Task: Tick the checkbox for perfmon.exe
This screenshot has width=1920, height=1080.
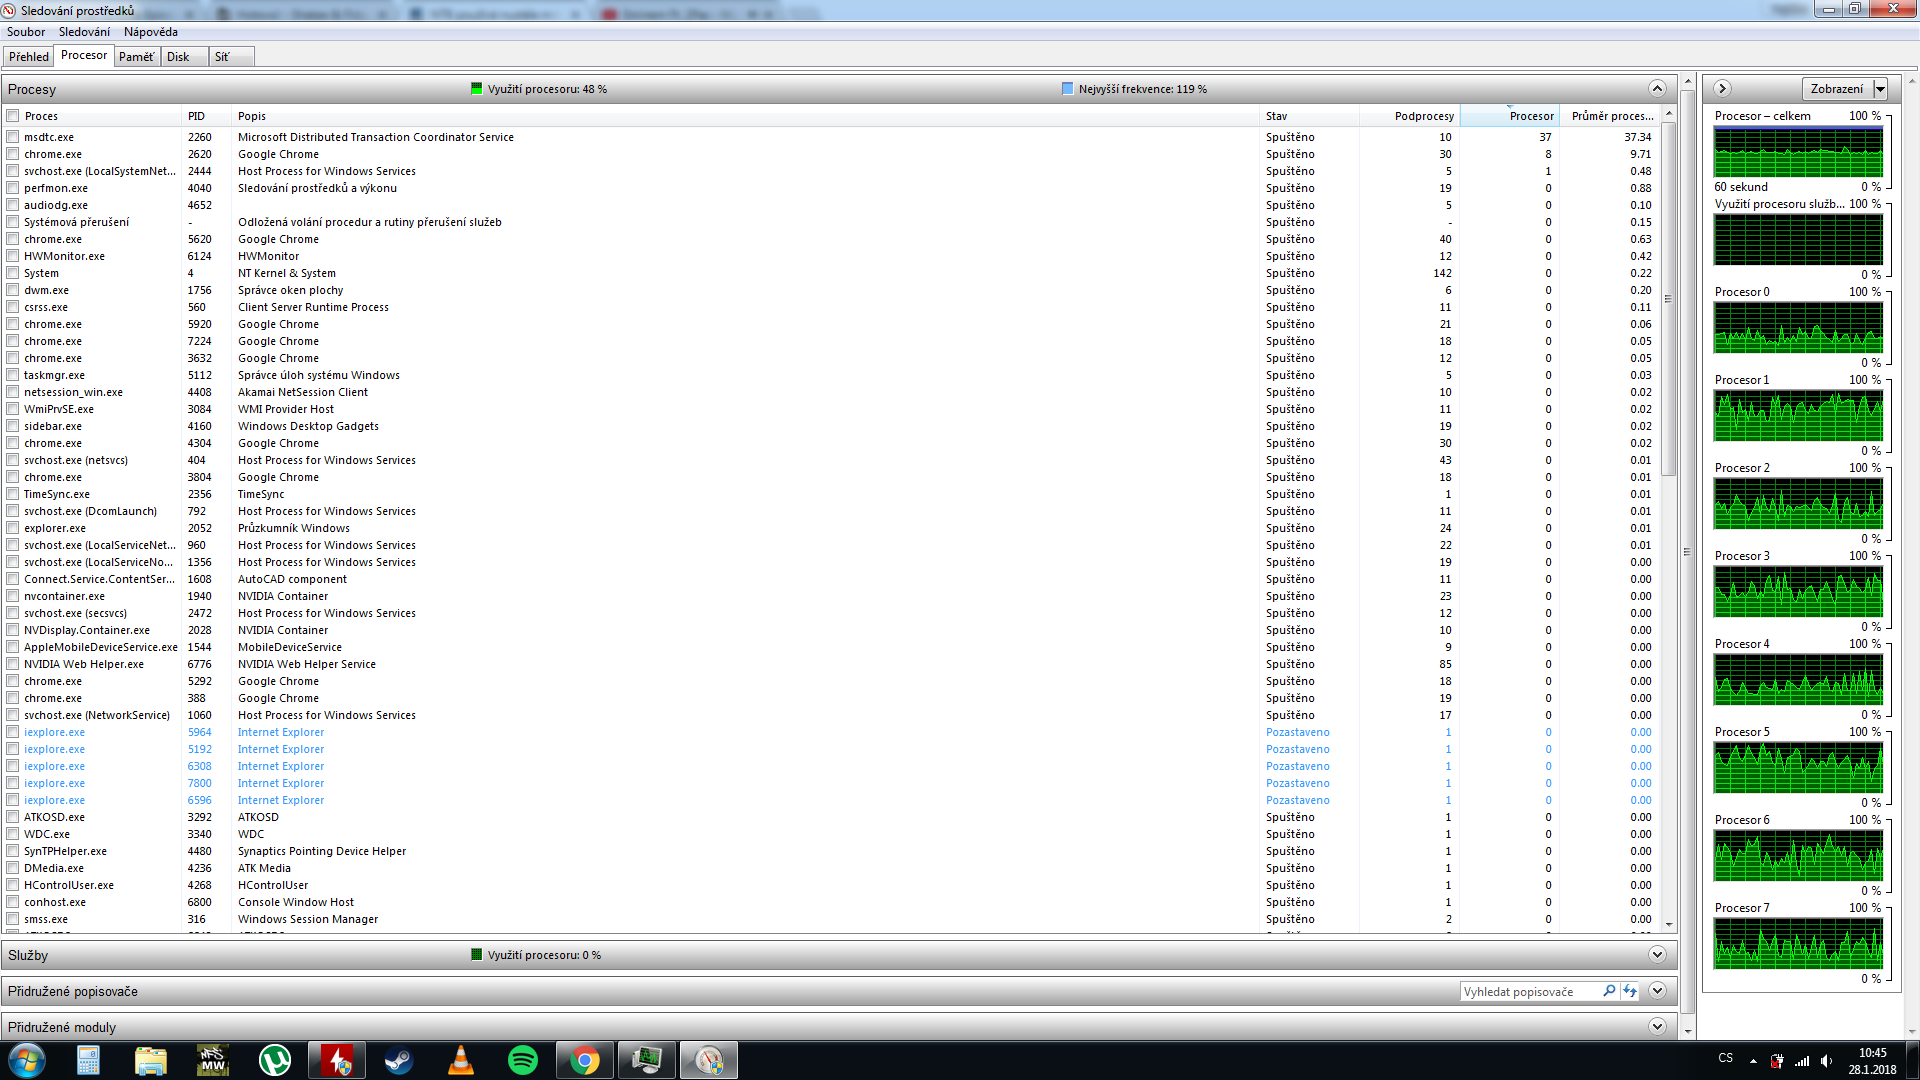Action: click(x=13, y=188)
